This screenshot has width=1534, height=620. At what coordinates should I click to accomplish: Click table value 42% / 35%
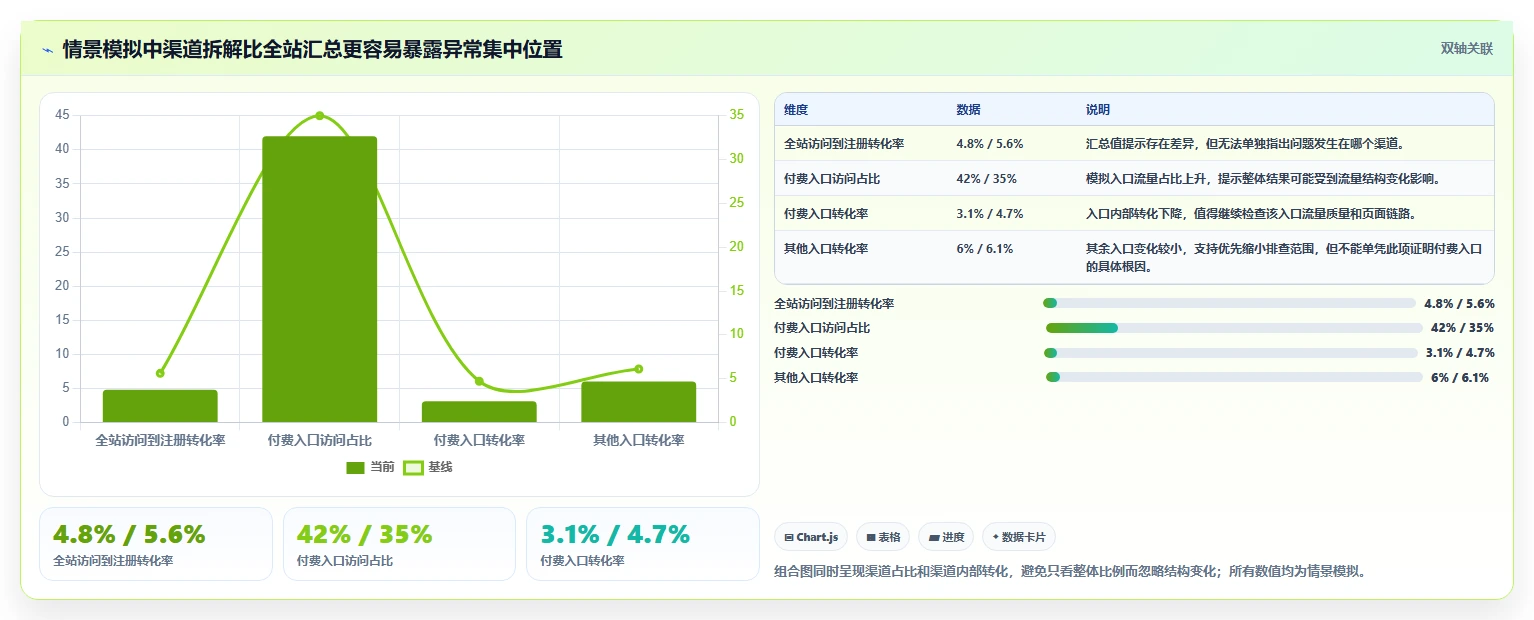[986, 179]
